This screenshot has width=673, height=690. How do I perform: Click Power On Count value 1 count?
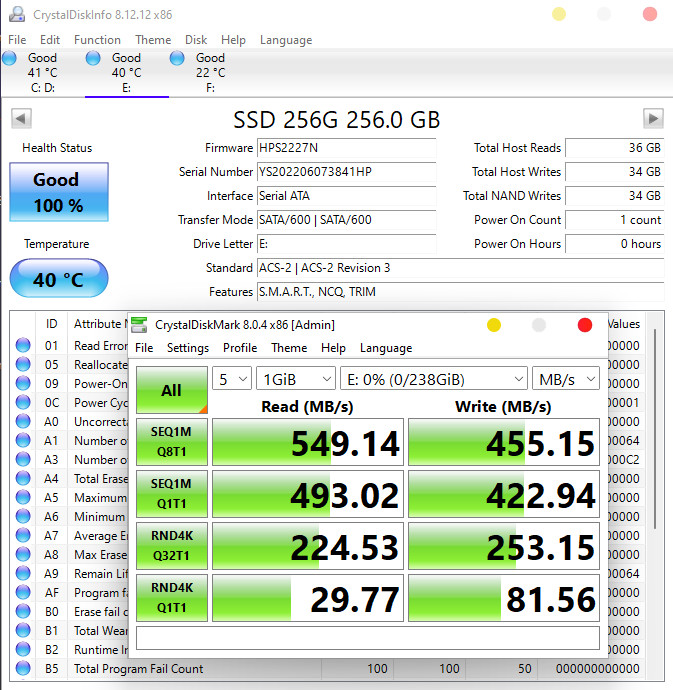click(x=614, y=220)
